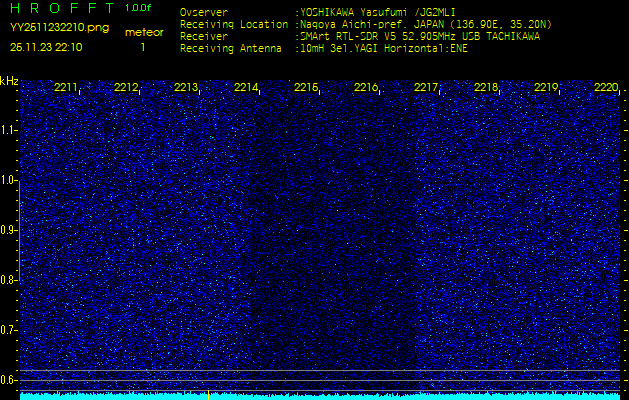
Task: Click the 2220 time marker
Action: tap(606, 87)
